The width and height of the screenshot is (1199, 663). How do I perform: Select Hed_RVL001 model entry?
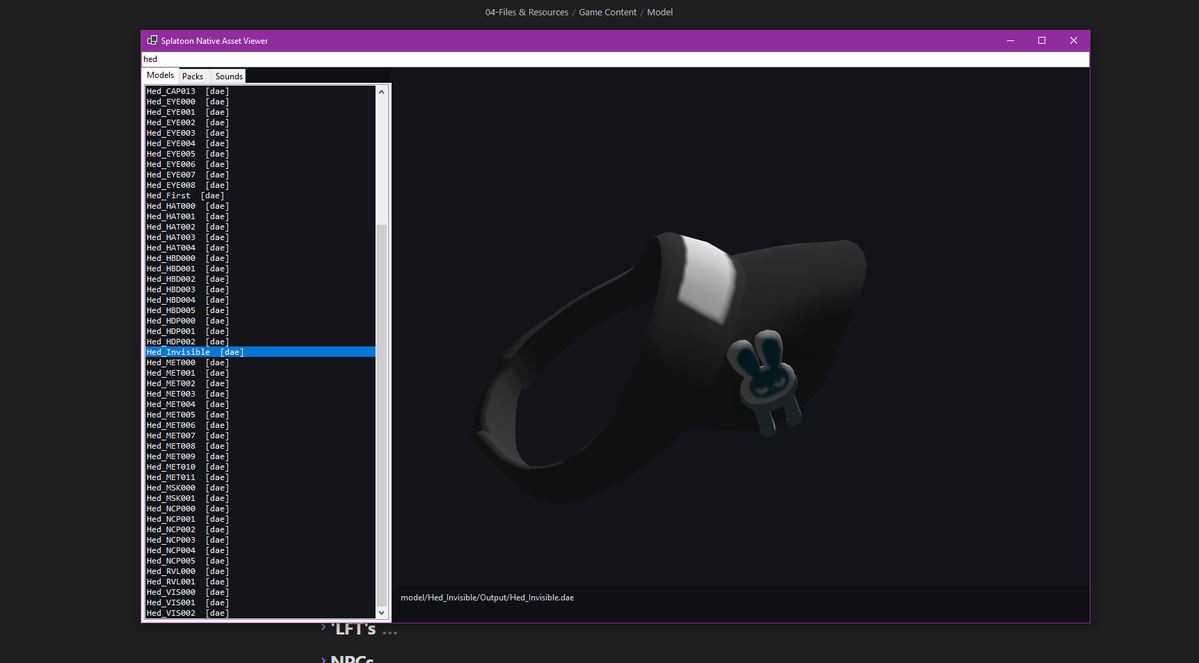(x=260, y=582)
